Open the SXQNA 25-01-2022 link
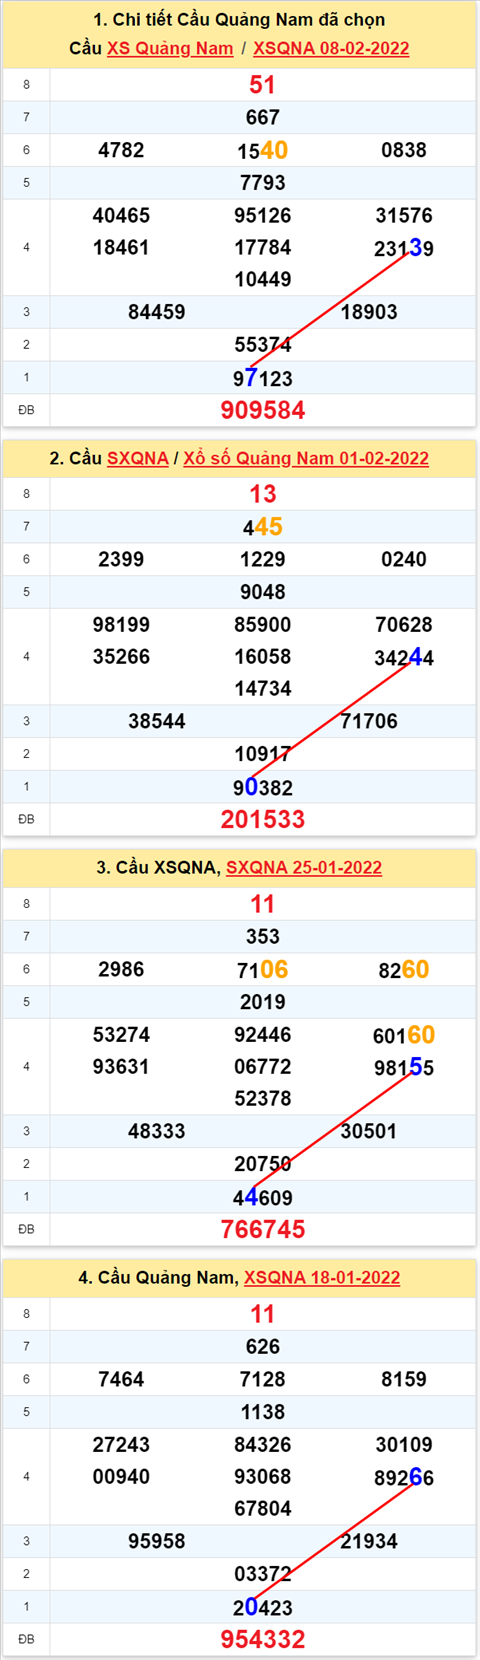 [304, 867]
